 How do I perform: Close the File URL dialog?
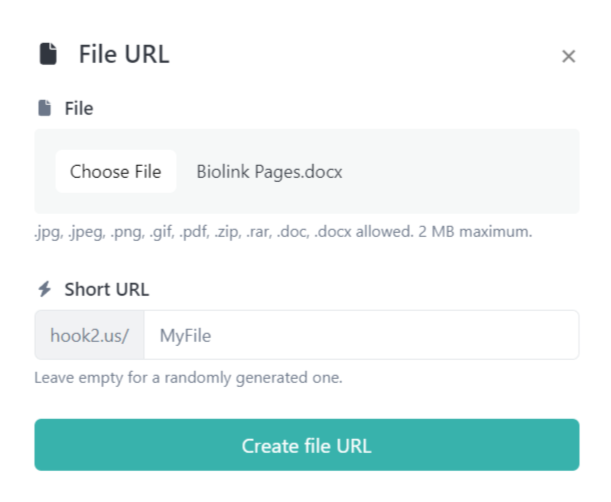(x=568, y=56)
